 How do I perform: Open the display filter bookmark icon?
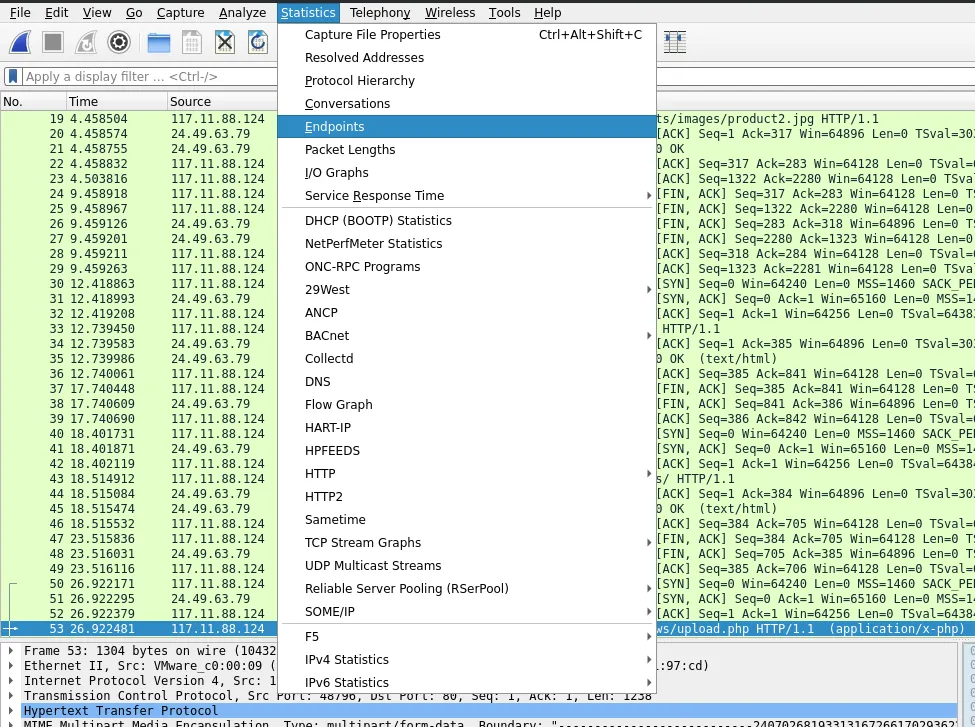point(12,76)
